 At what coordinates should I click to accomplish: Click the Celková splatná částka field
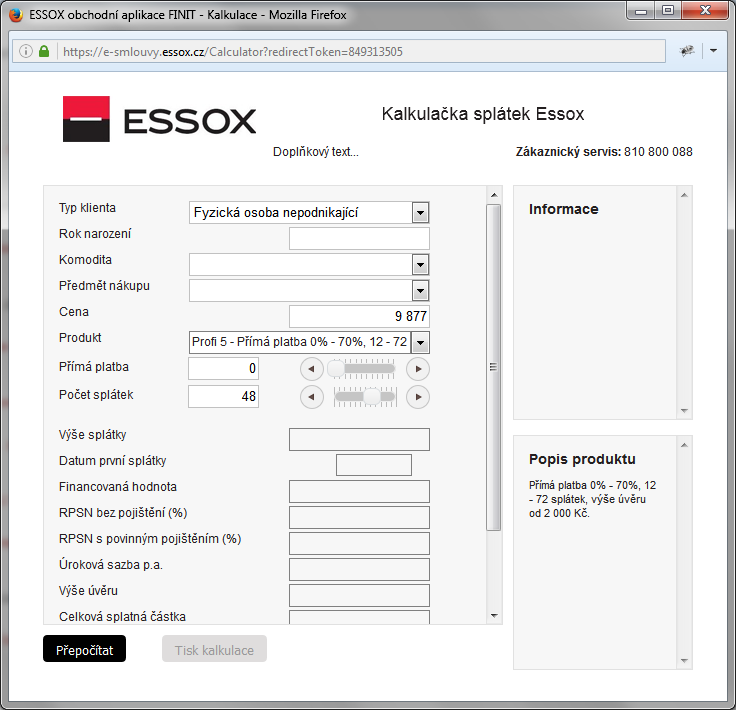click(359, 617)
